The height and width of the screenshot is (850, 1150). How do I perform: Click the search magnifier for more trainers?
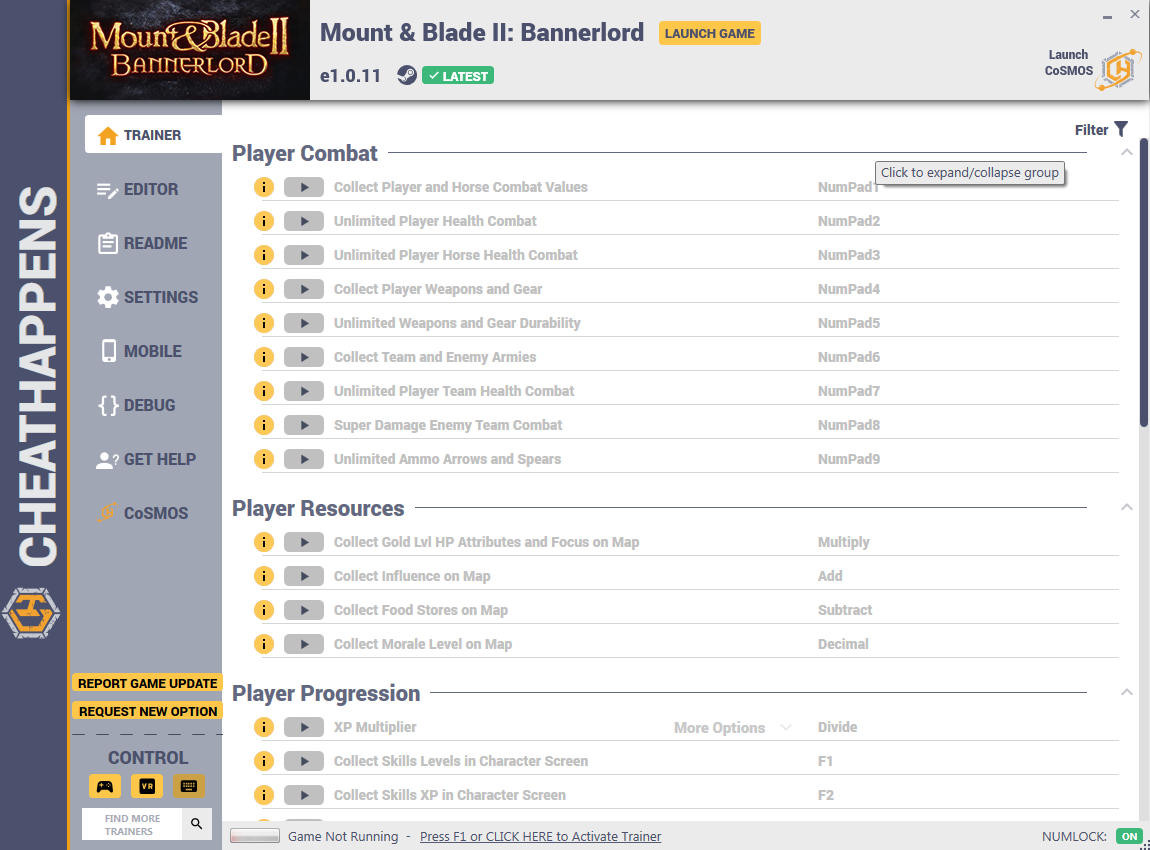point(197,824)
